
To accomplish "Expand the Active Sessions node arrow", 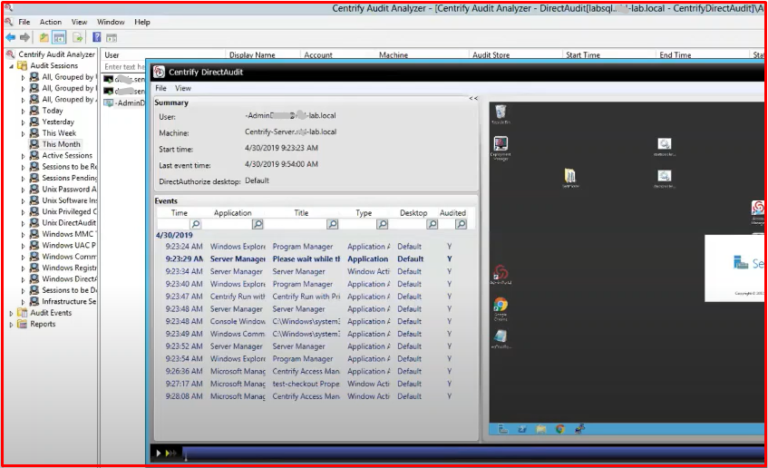I will (23, 156).
